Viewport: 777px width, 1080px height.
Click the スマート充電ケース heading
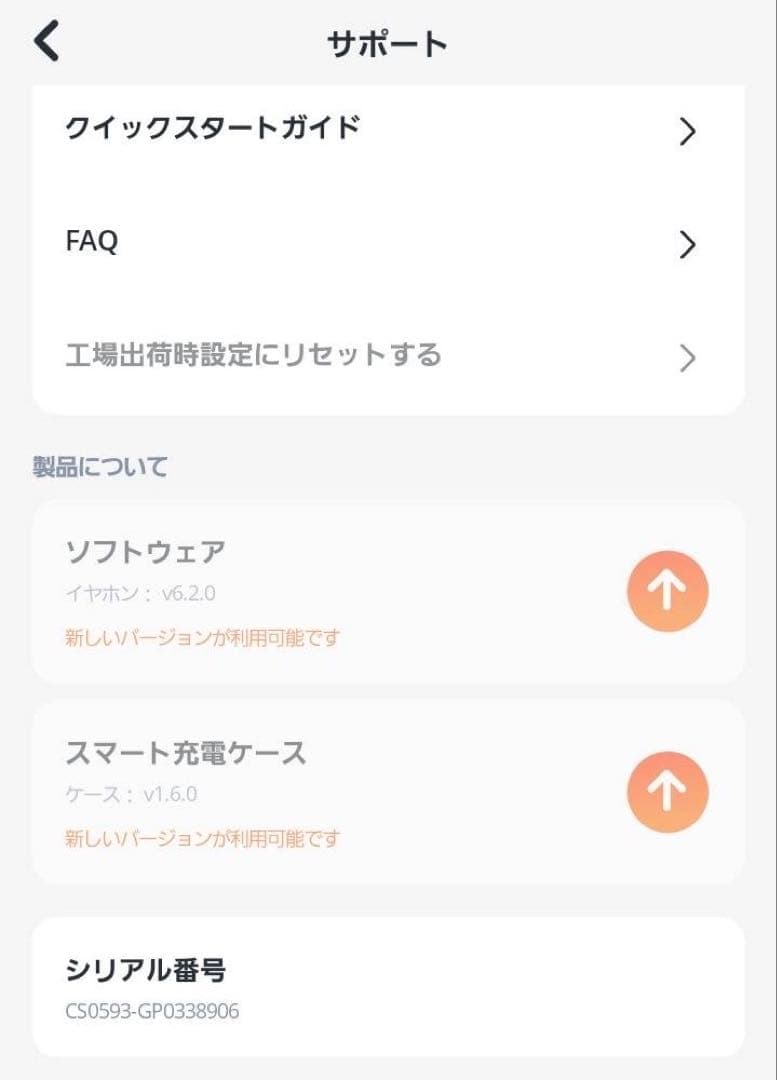point(186,752)
